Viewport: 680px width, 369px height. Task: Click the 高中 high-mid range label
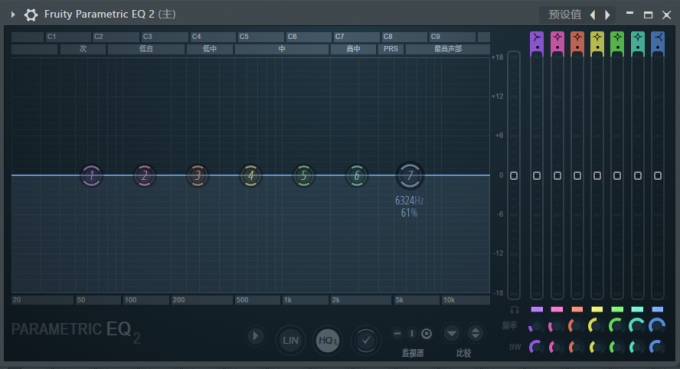point(353,49)
